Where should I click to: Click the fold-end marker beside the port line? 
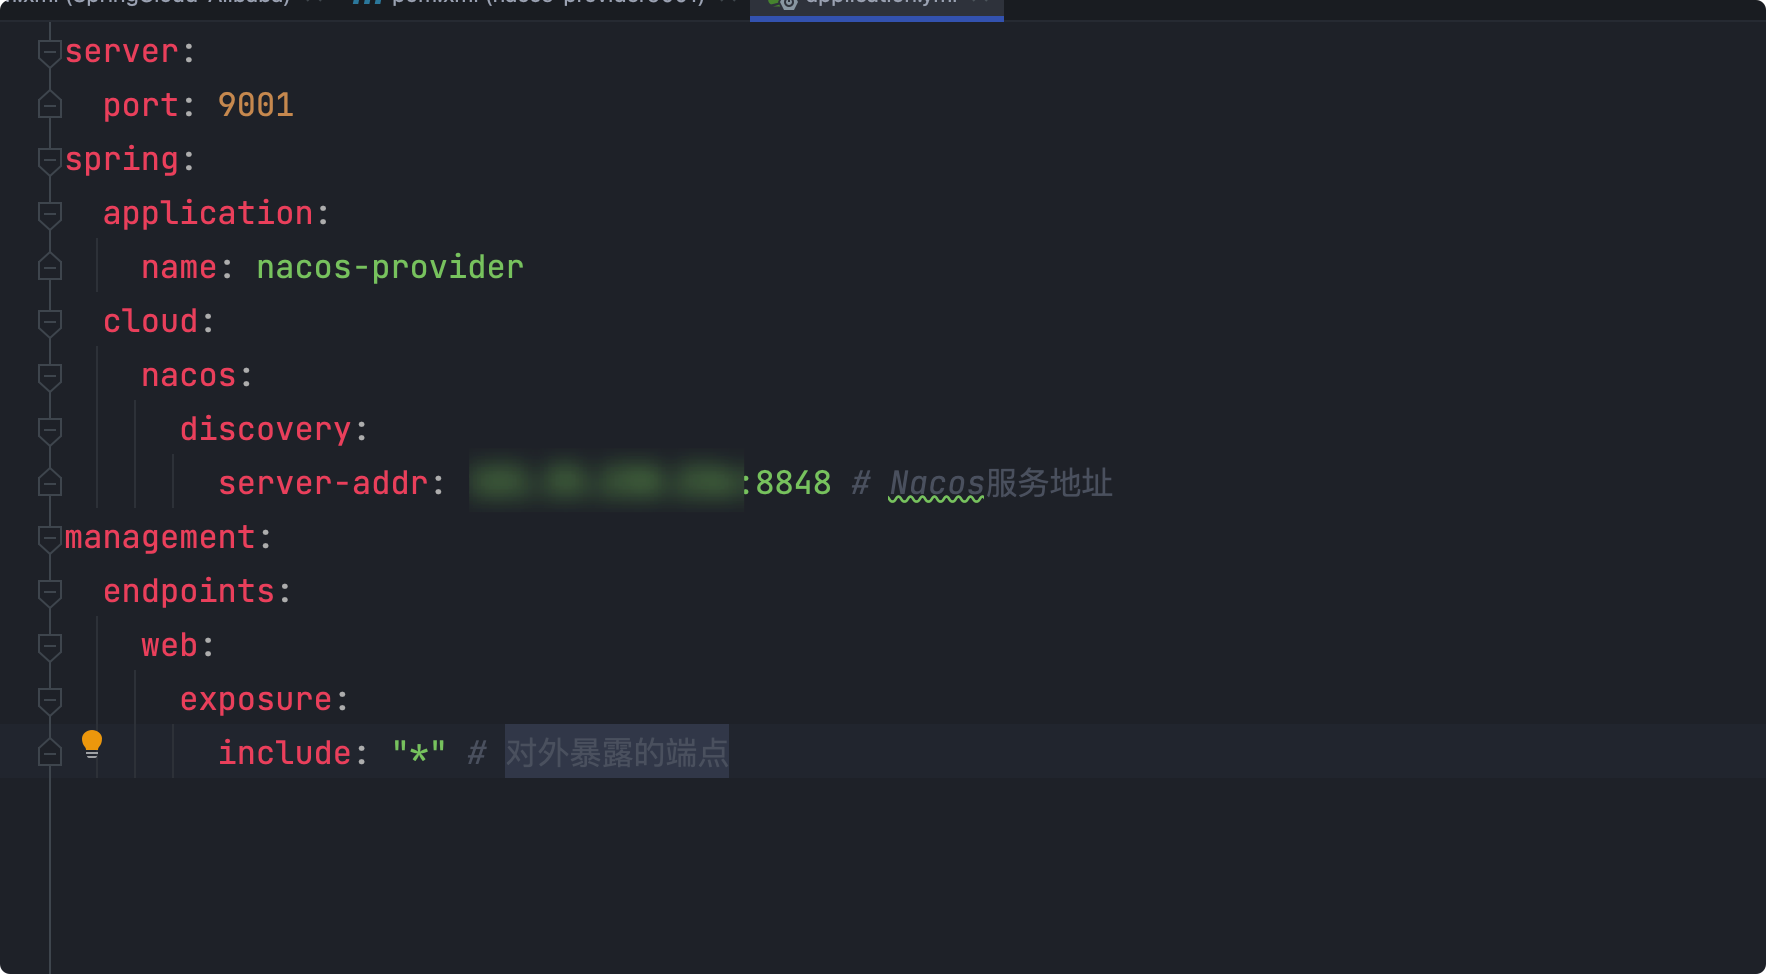click(x=50, y=105)
